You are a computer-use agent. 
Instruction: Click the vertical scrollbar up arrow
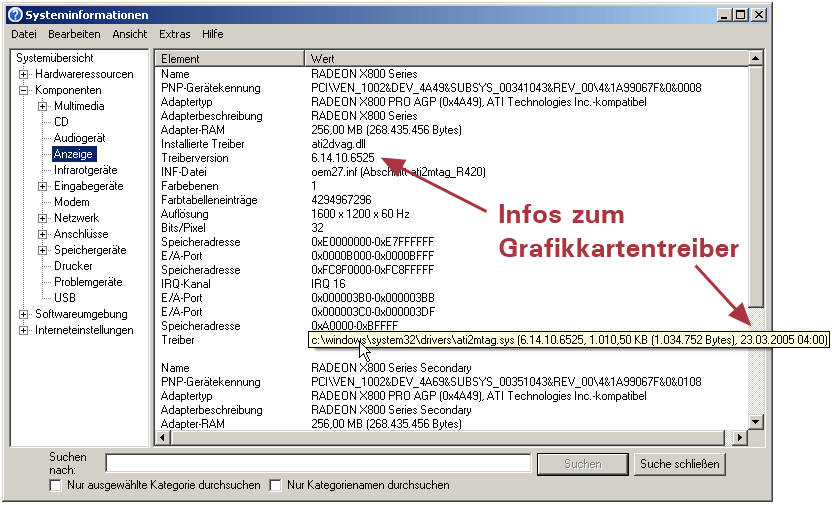tap(756, 58)
